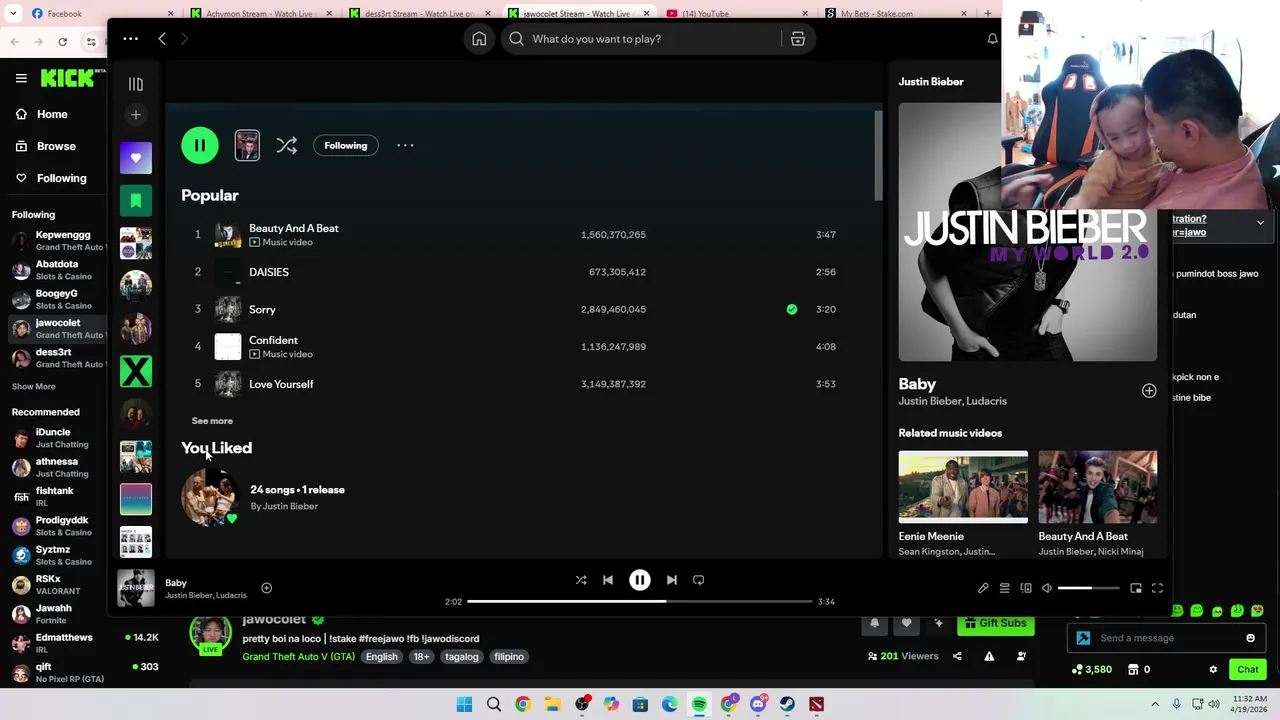Open chat settings gear icon
This screenshot has height=720, width=1280.
[1213, 669]
